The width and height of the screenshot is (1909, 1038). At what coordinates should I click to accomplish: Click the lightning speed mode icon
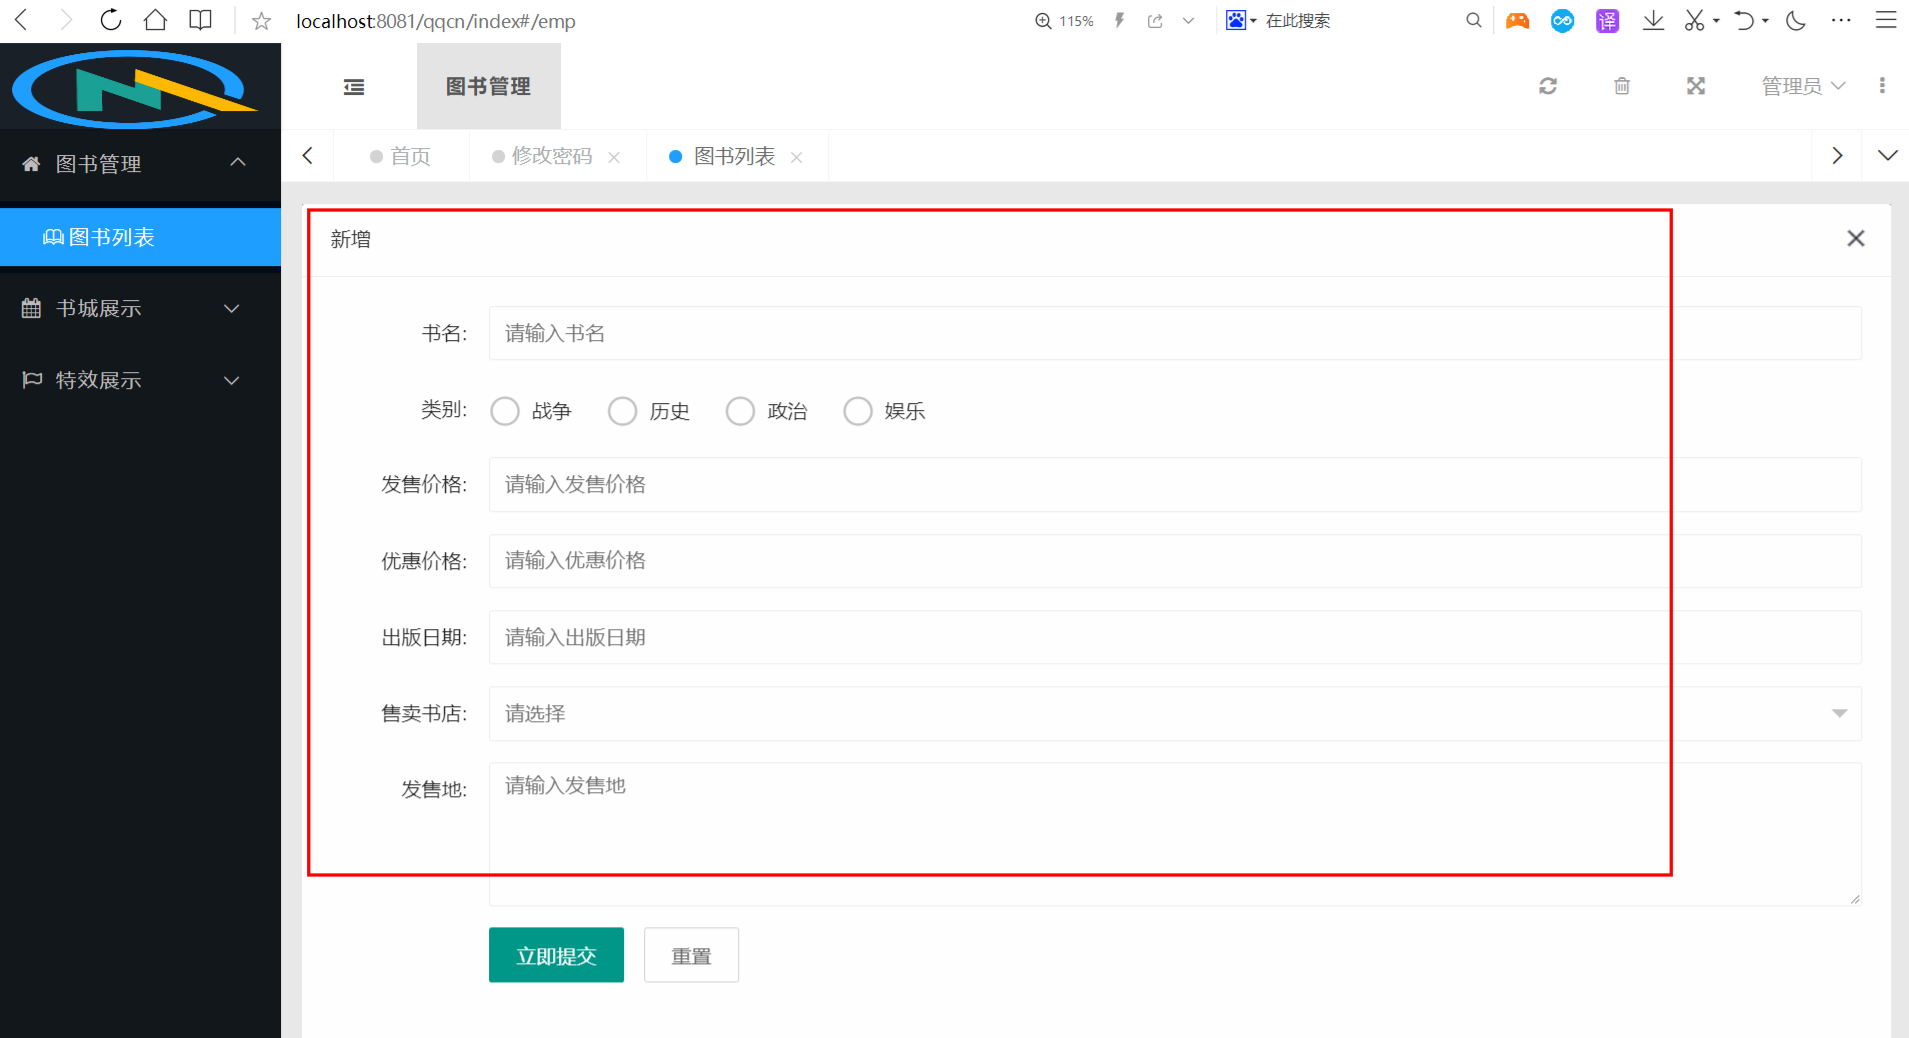[x=1119, y=20]
